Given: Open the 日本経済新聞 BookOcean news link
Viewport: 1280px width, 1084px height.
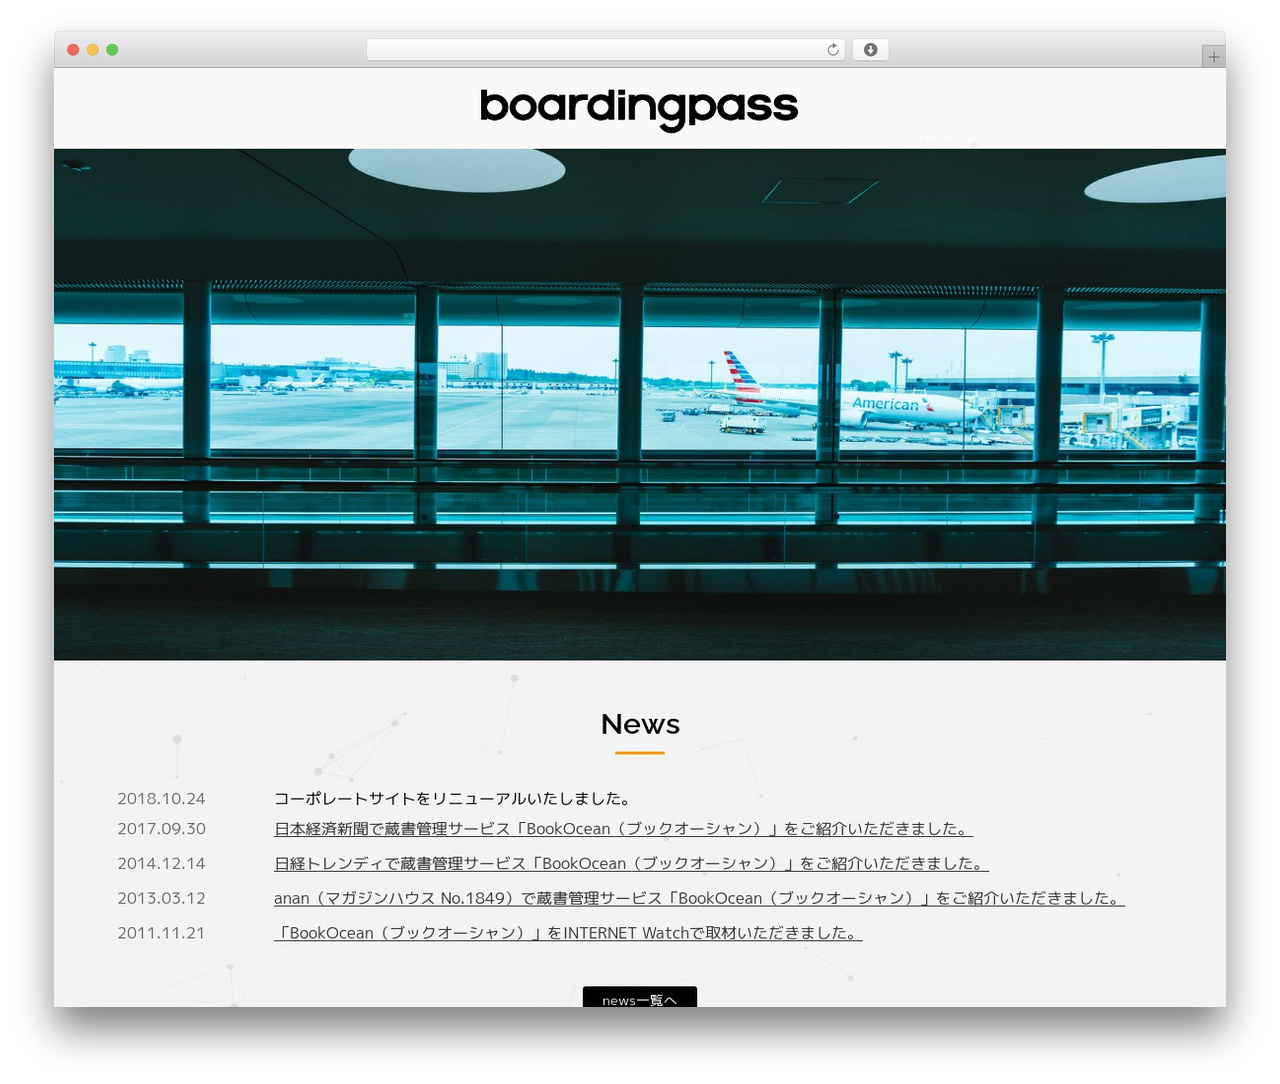Looking at the screenshot, I should (x=623, y=829).
